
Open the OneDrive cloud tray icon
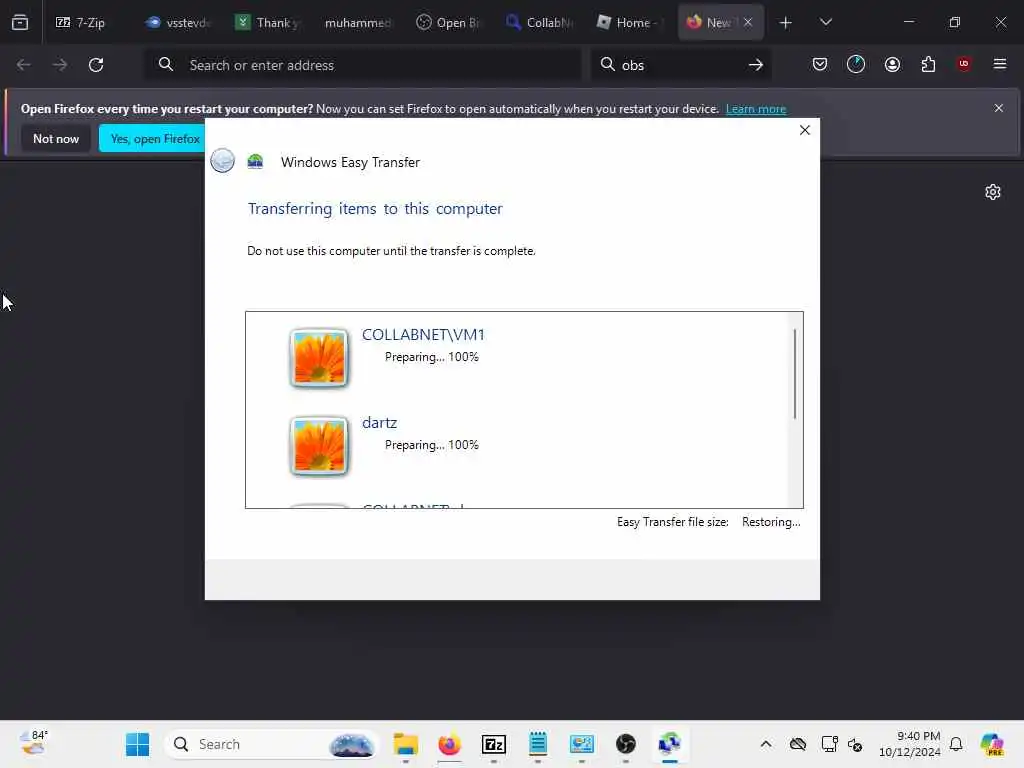(797, 744)
